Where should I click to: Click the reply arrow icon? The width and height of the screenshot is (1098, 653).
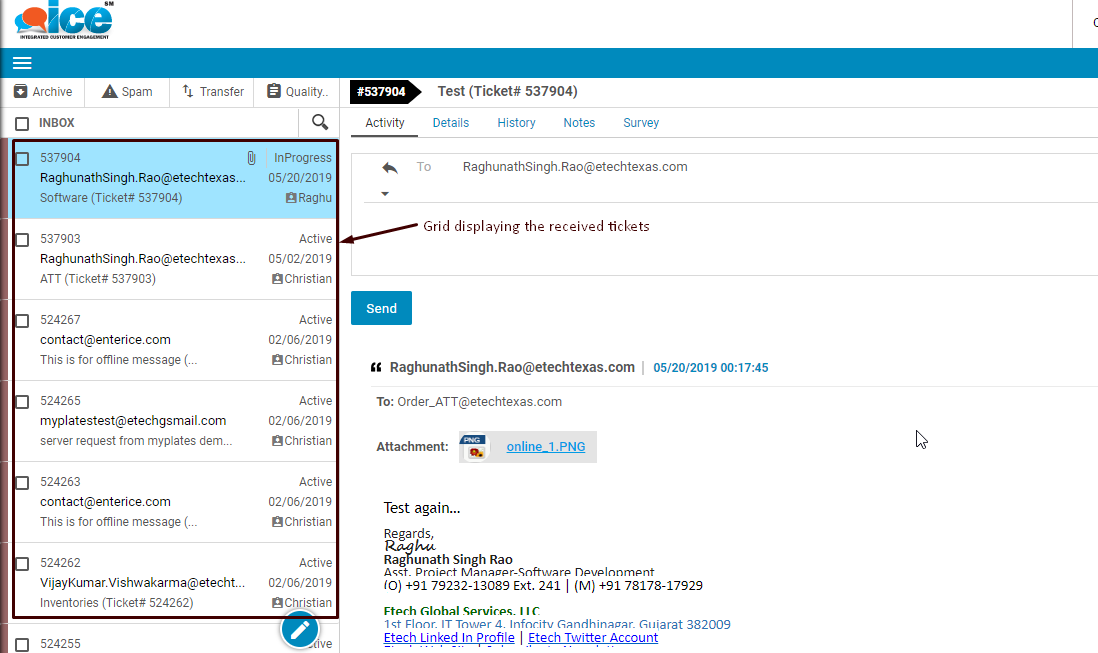click(x=389, y=168)
